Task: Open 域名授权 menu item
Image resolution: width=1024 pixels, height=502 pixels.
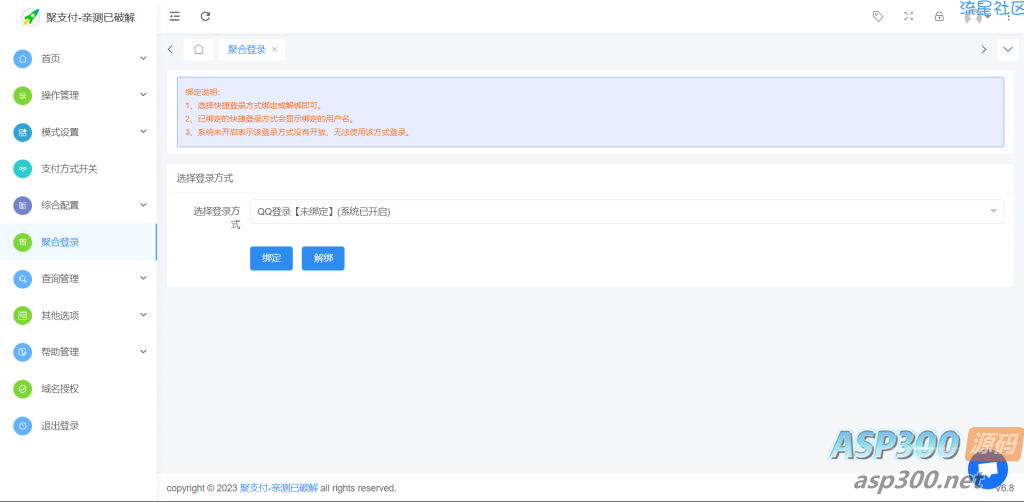Action: (78, 388)
